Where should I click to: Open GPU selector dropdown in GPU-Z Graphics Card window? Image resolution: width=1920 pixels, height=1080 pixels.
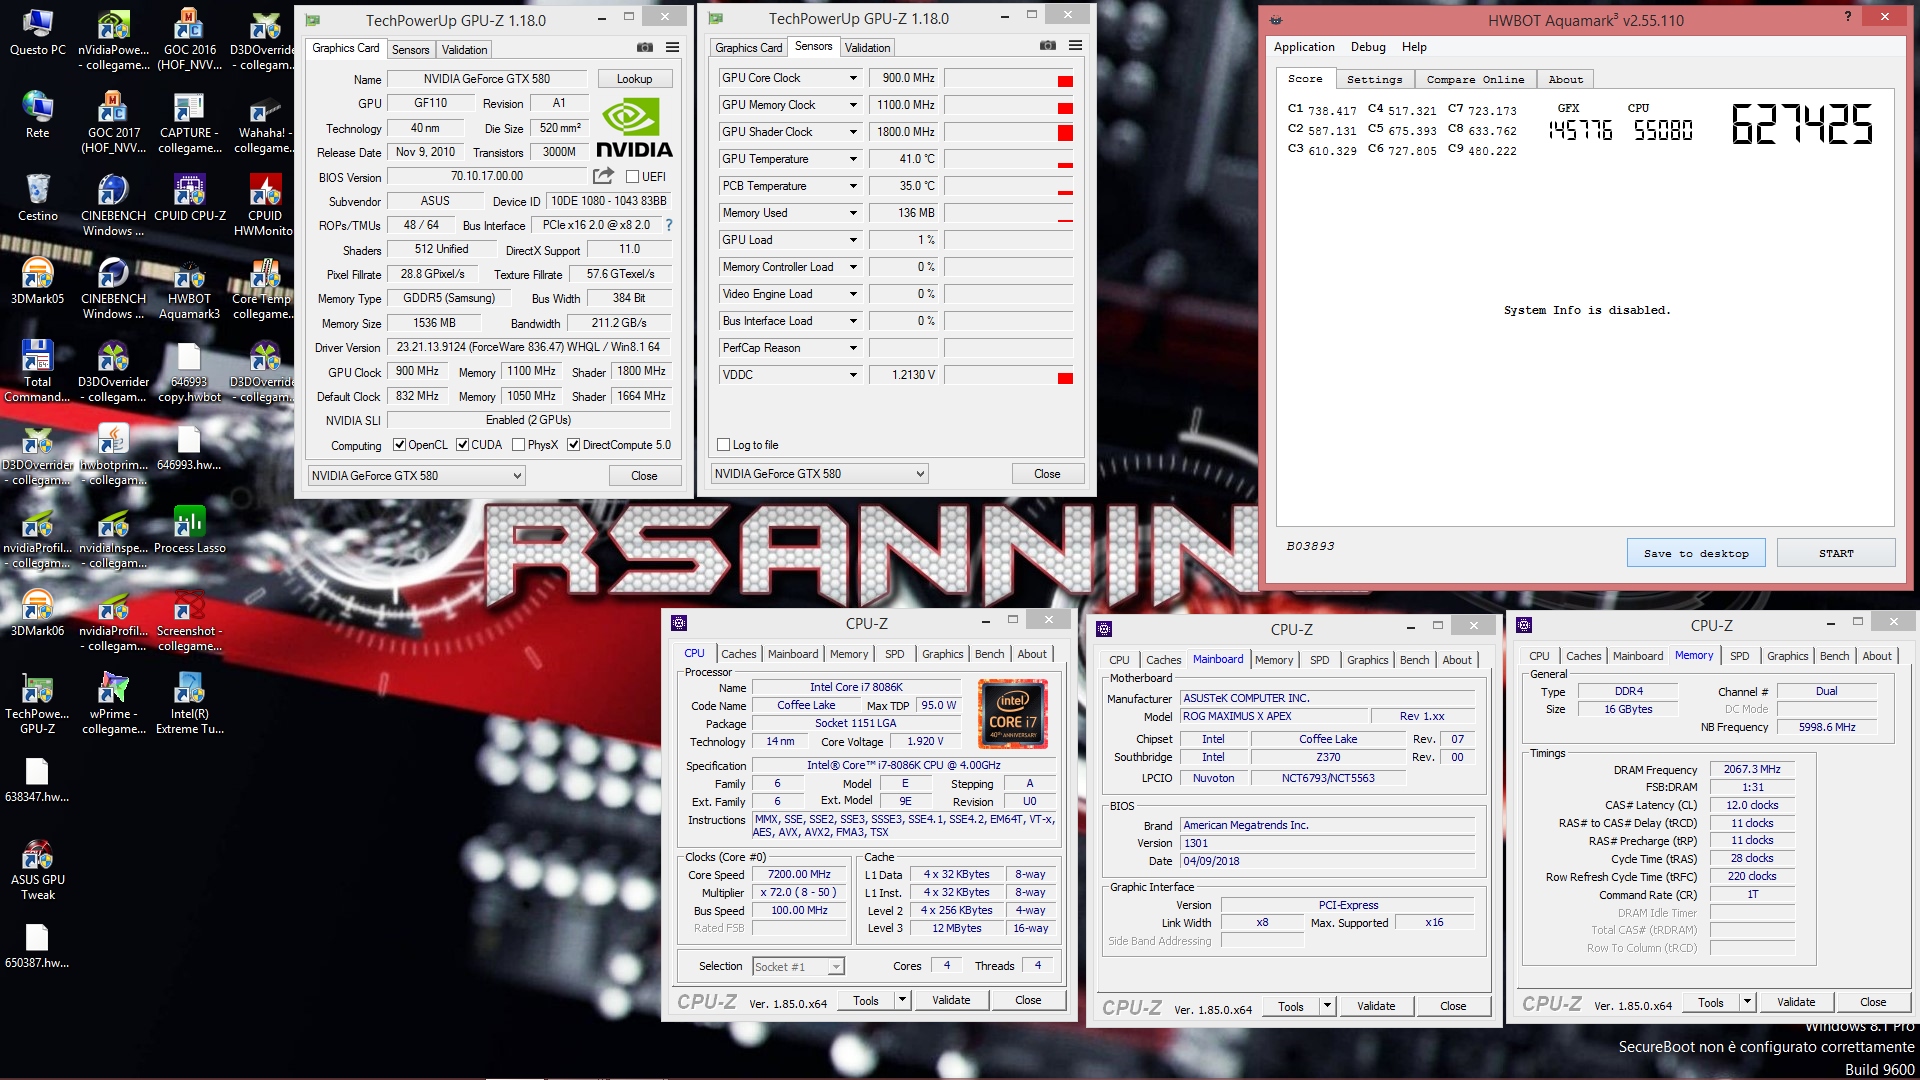tap(416, 476)
